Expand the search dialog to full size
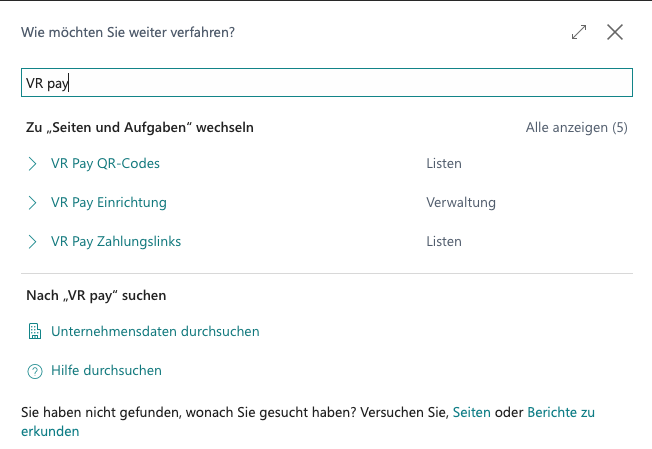 (579, 32)
